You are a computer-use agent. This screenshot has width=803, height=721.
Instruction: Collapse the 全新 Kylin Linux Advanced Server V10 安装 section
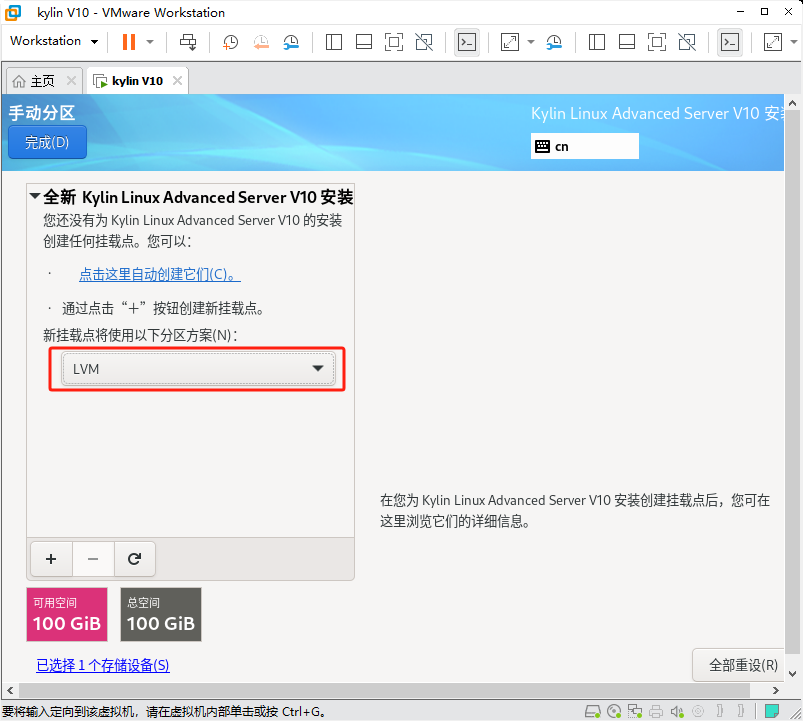(x=35, y=196)
